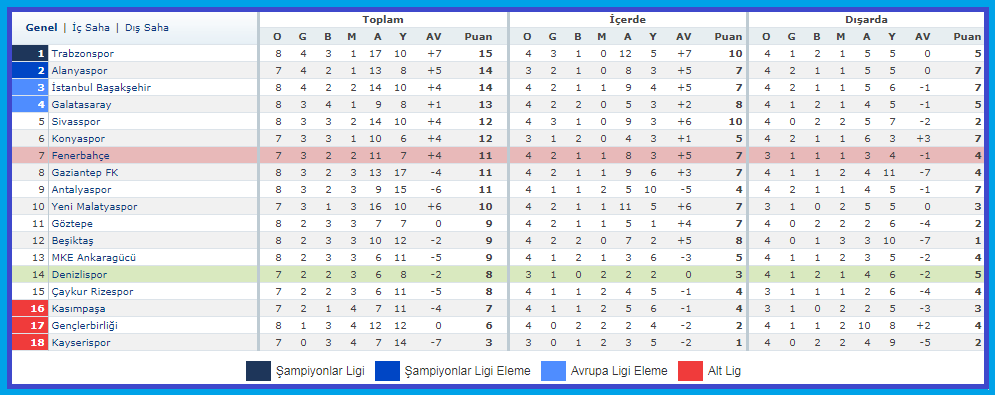Click the blue Şampiyonlar Ligi Eleme swatch
The height and width of the screenshot is (395, 995).
pyautogui.click(x=387, y=371)
